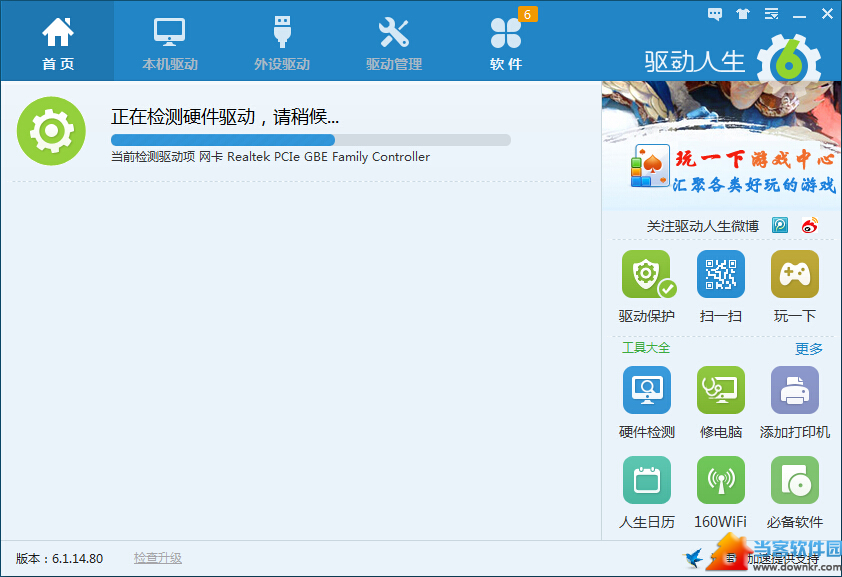This screenshot has width=842, height=577.
Task: Open the feedback chat bubble icon
Action: click(x=715, y=14)
